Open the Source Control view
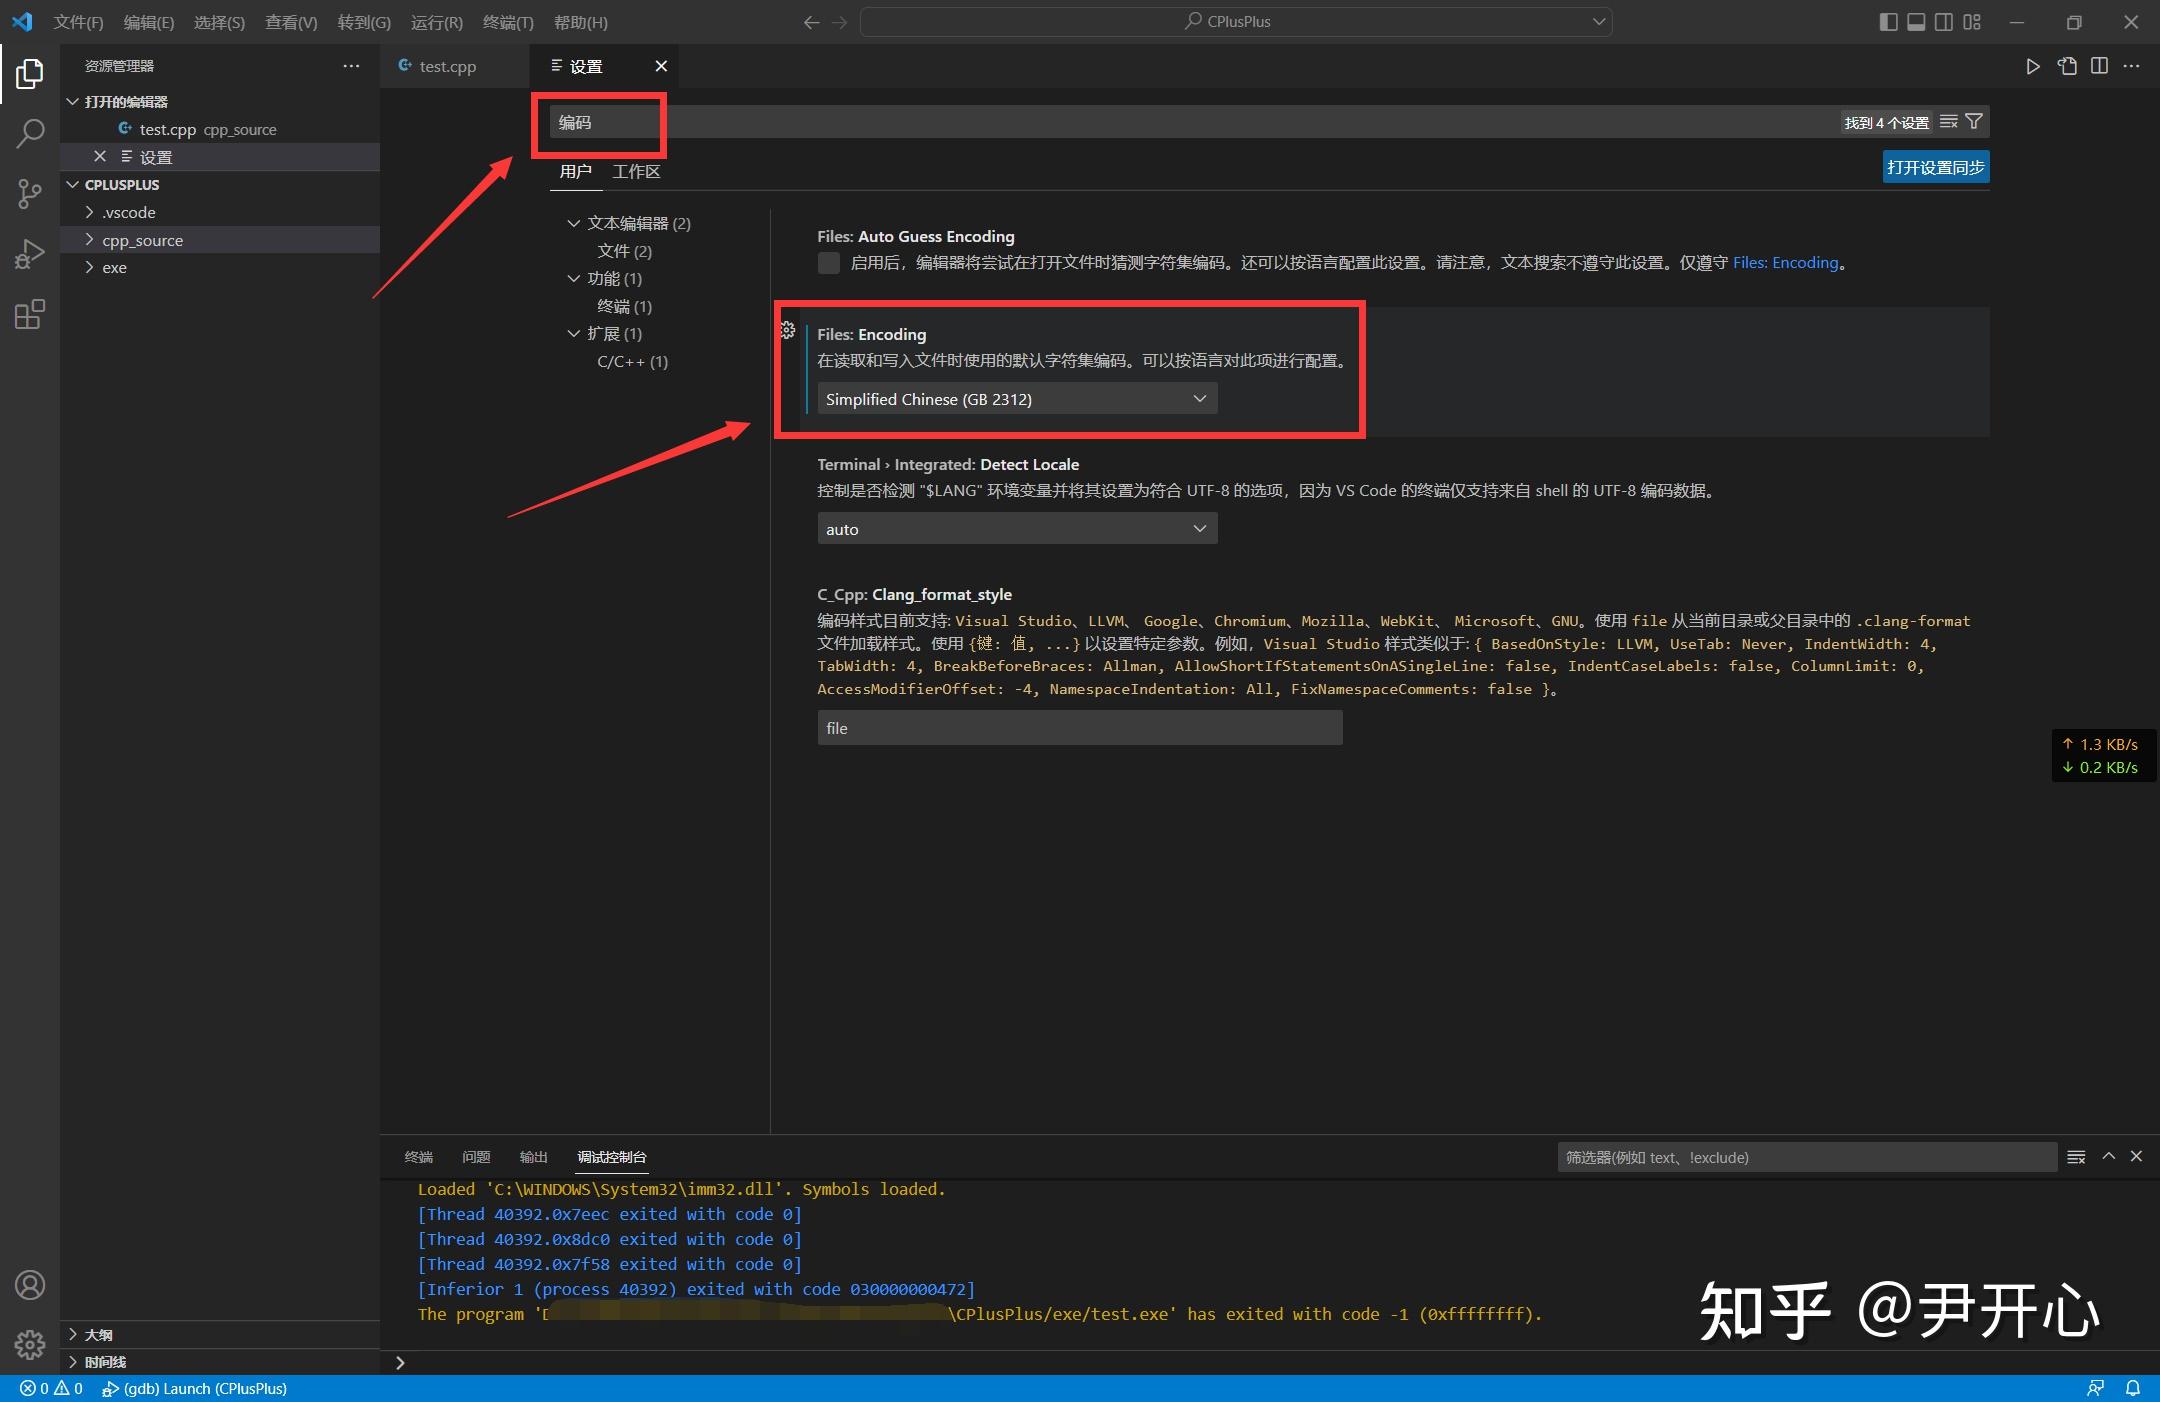Image resolution: width=2160 pixels, height=1402 pixels. [30, 194]
